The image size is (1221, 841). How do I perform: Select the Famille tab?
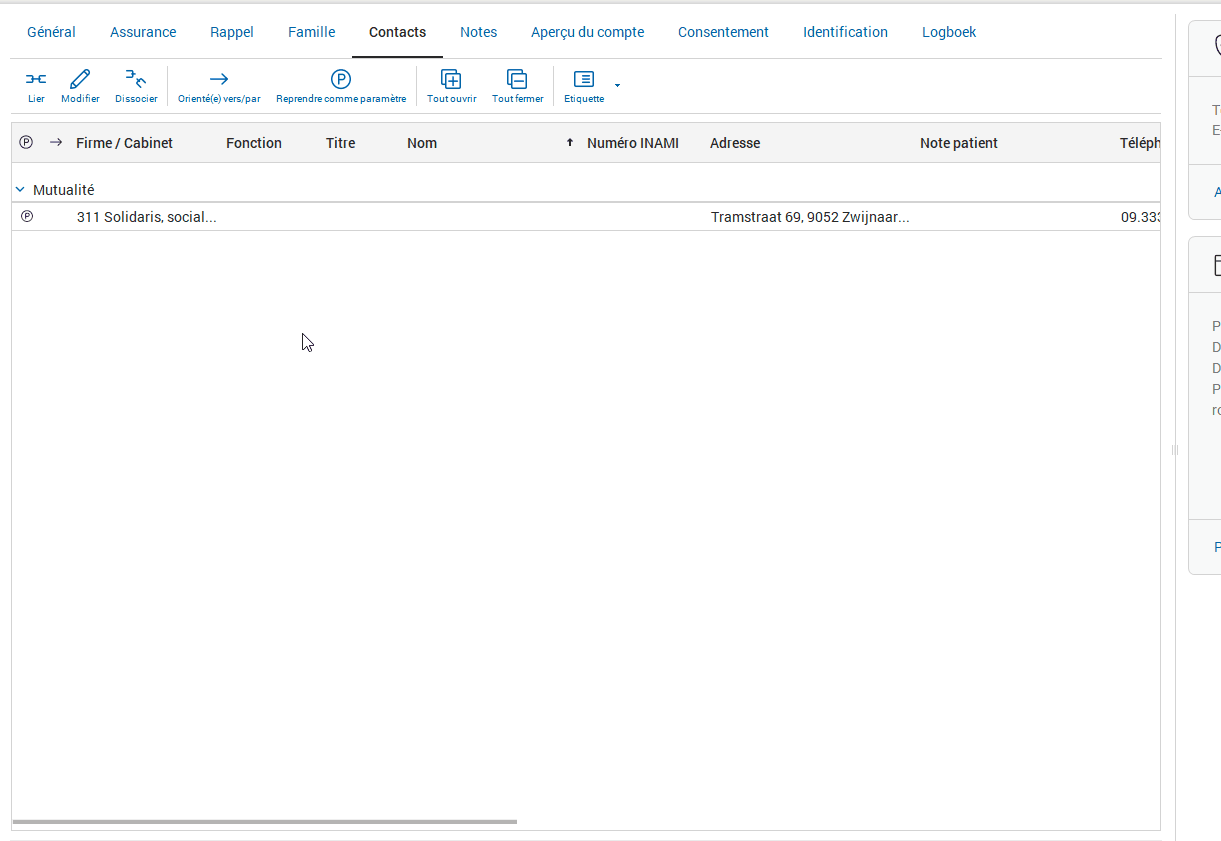tap(312, 32)
